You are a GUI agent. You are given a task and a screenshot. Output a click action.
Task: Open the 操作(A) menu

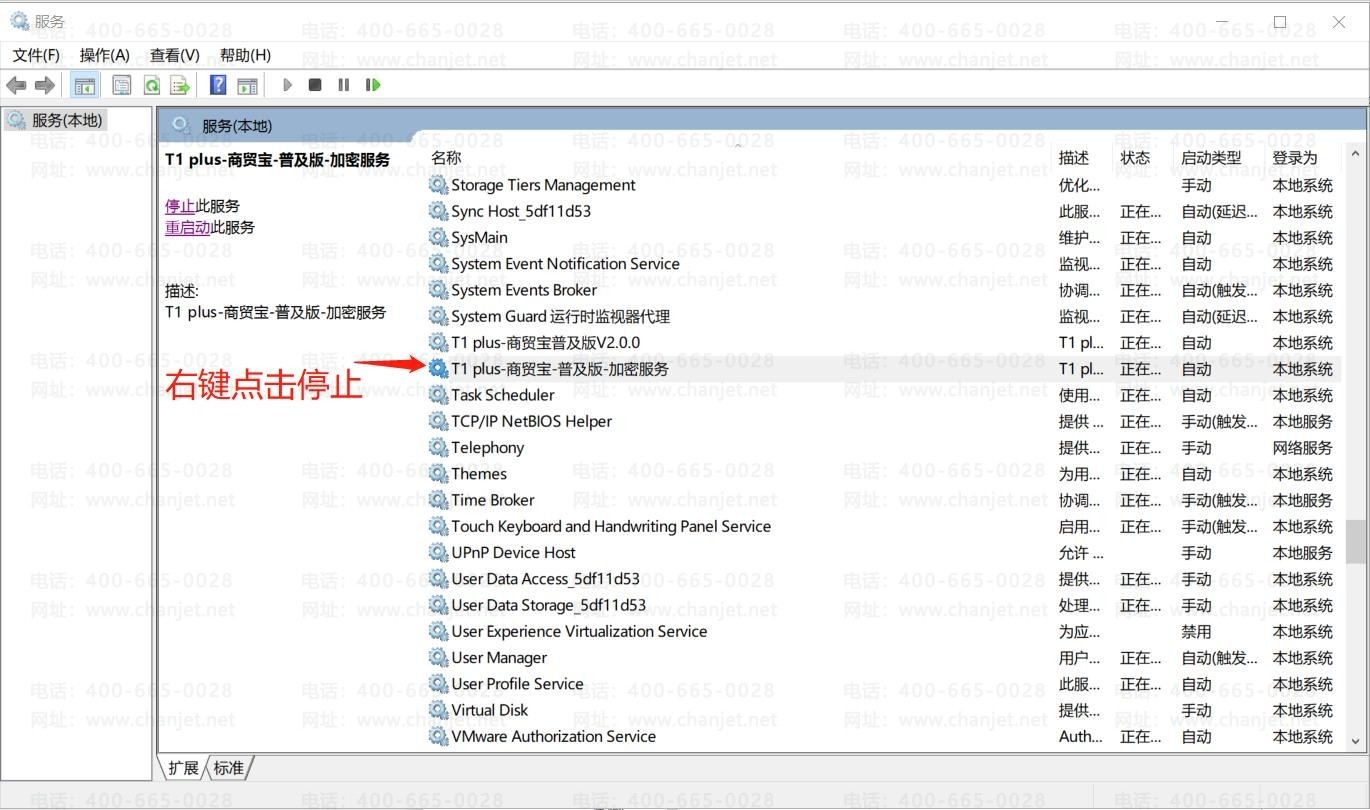104,55
